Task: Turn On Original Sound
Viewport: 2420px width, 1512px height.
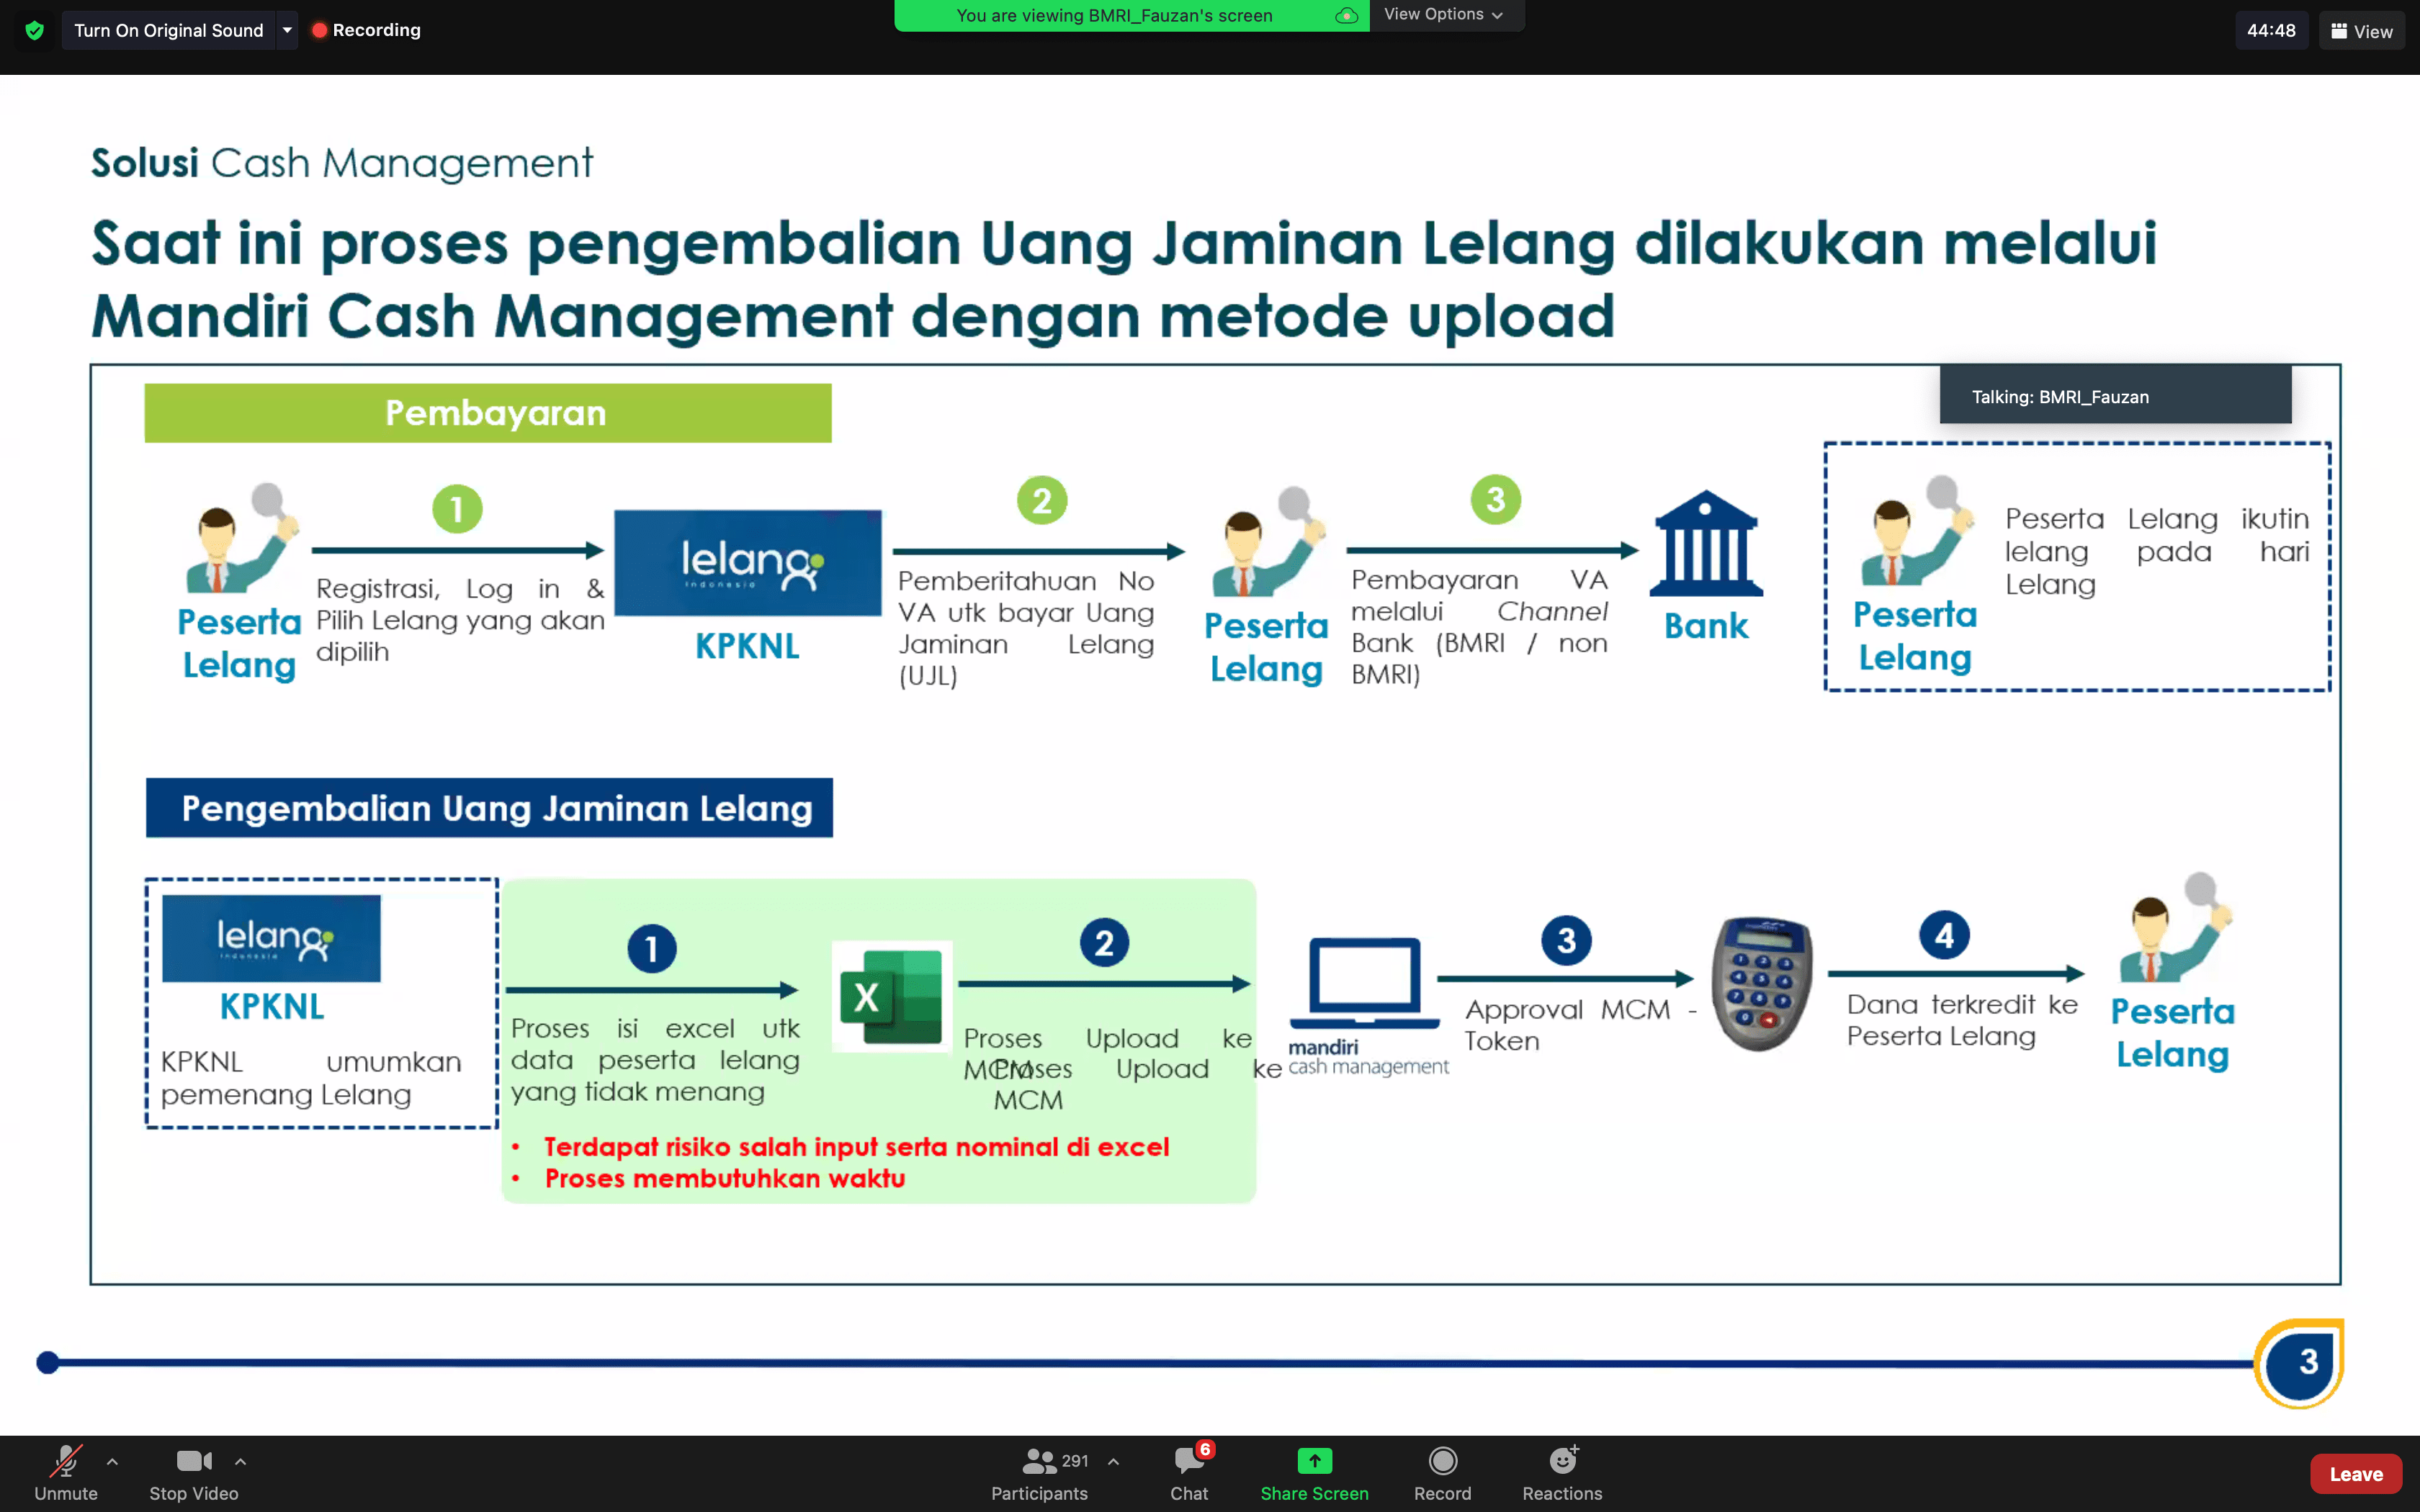Action: point(168,30)
